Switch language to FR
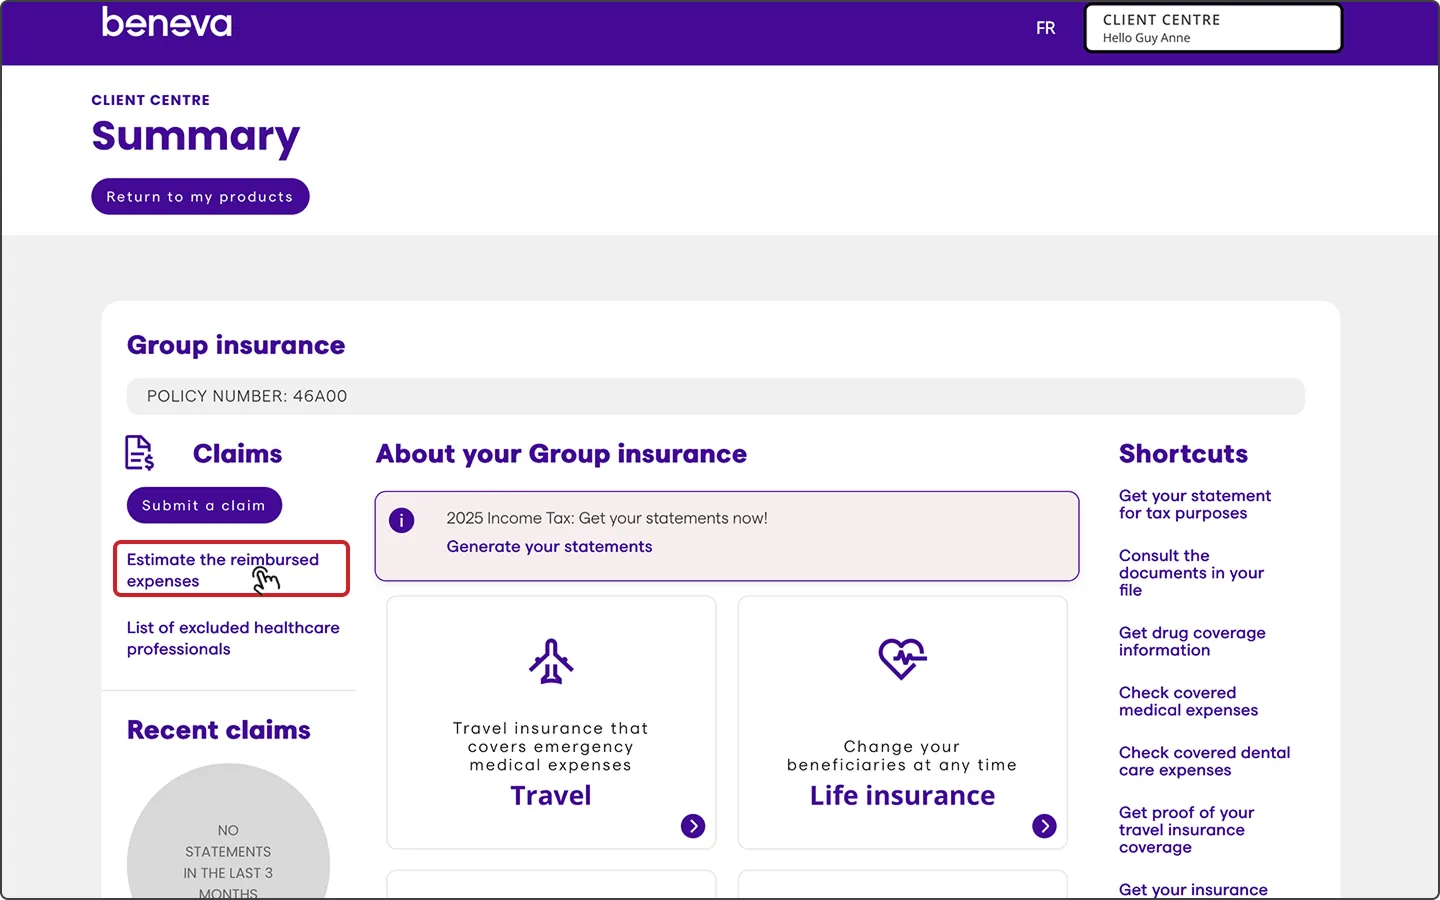The width and height of the screenshot is (1440, 900). tap(1045, 28)
